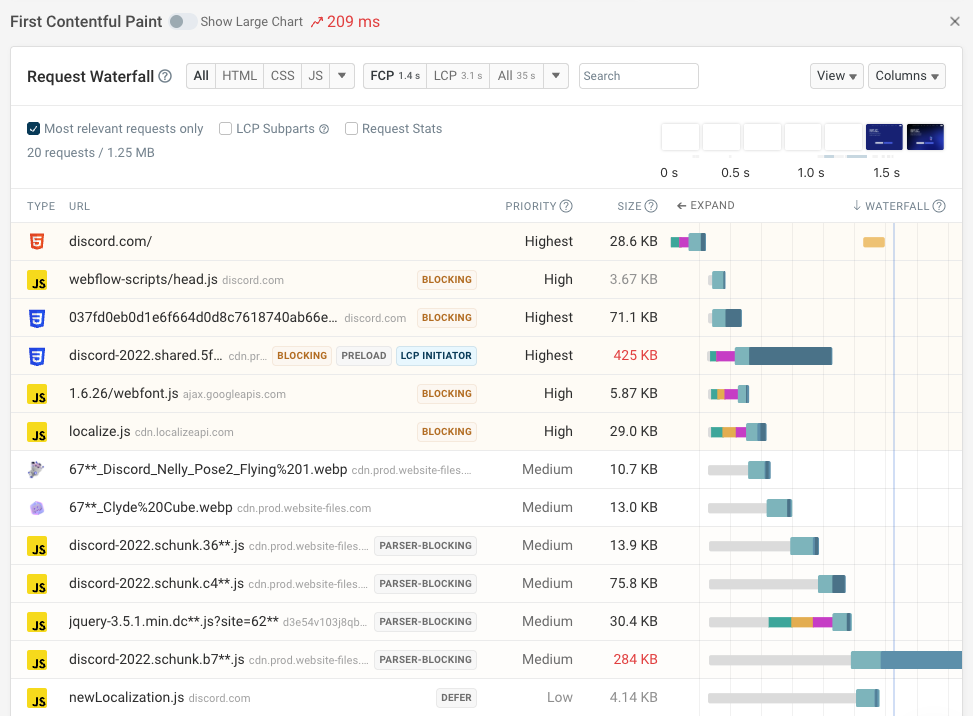The width and height of the screenshot is (973, 716).
Task: Close the First Contentful Paint panel
Action: [955, 22]
